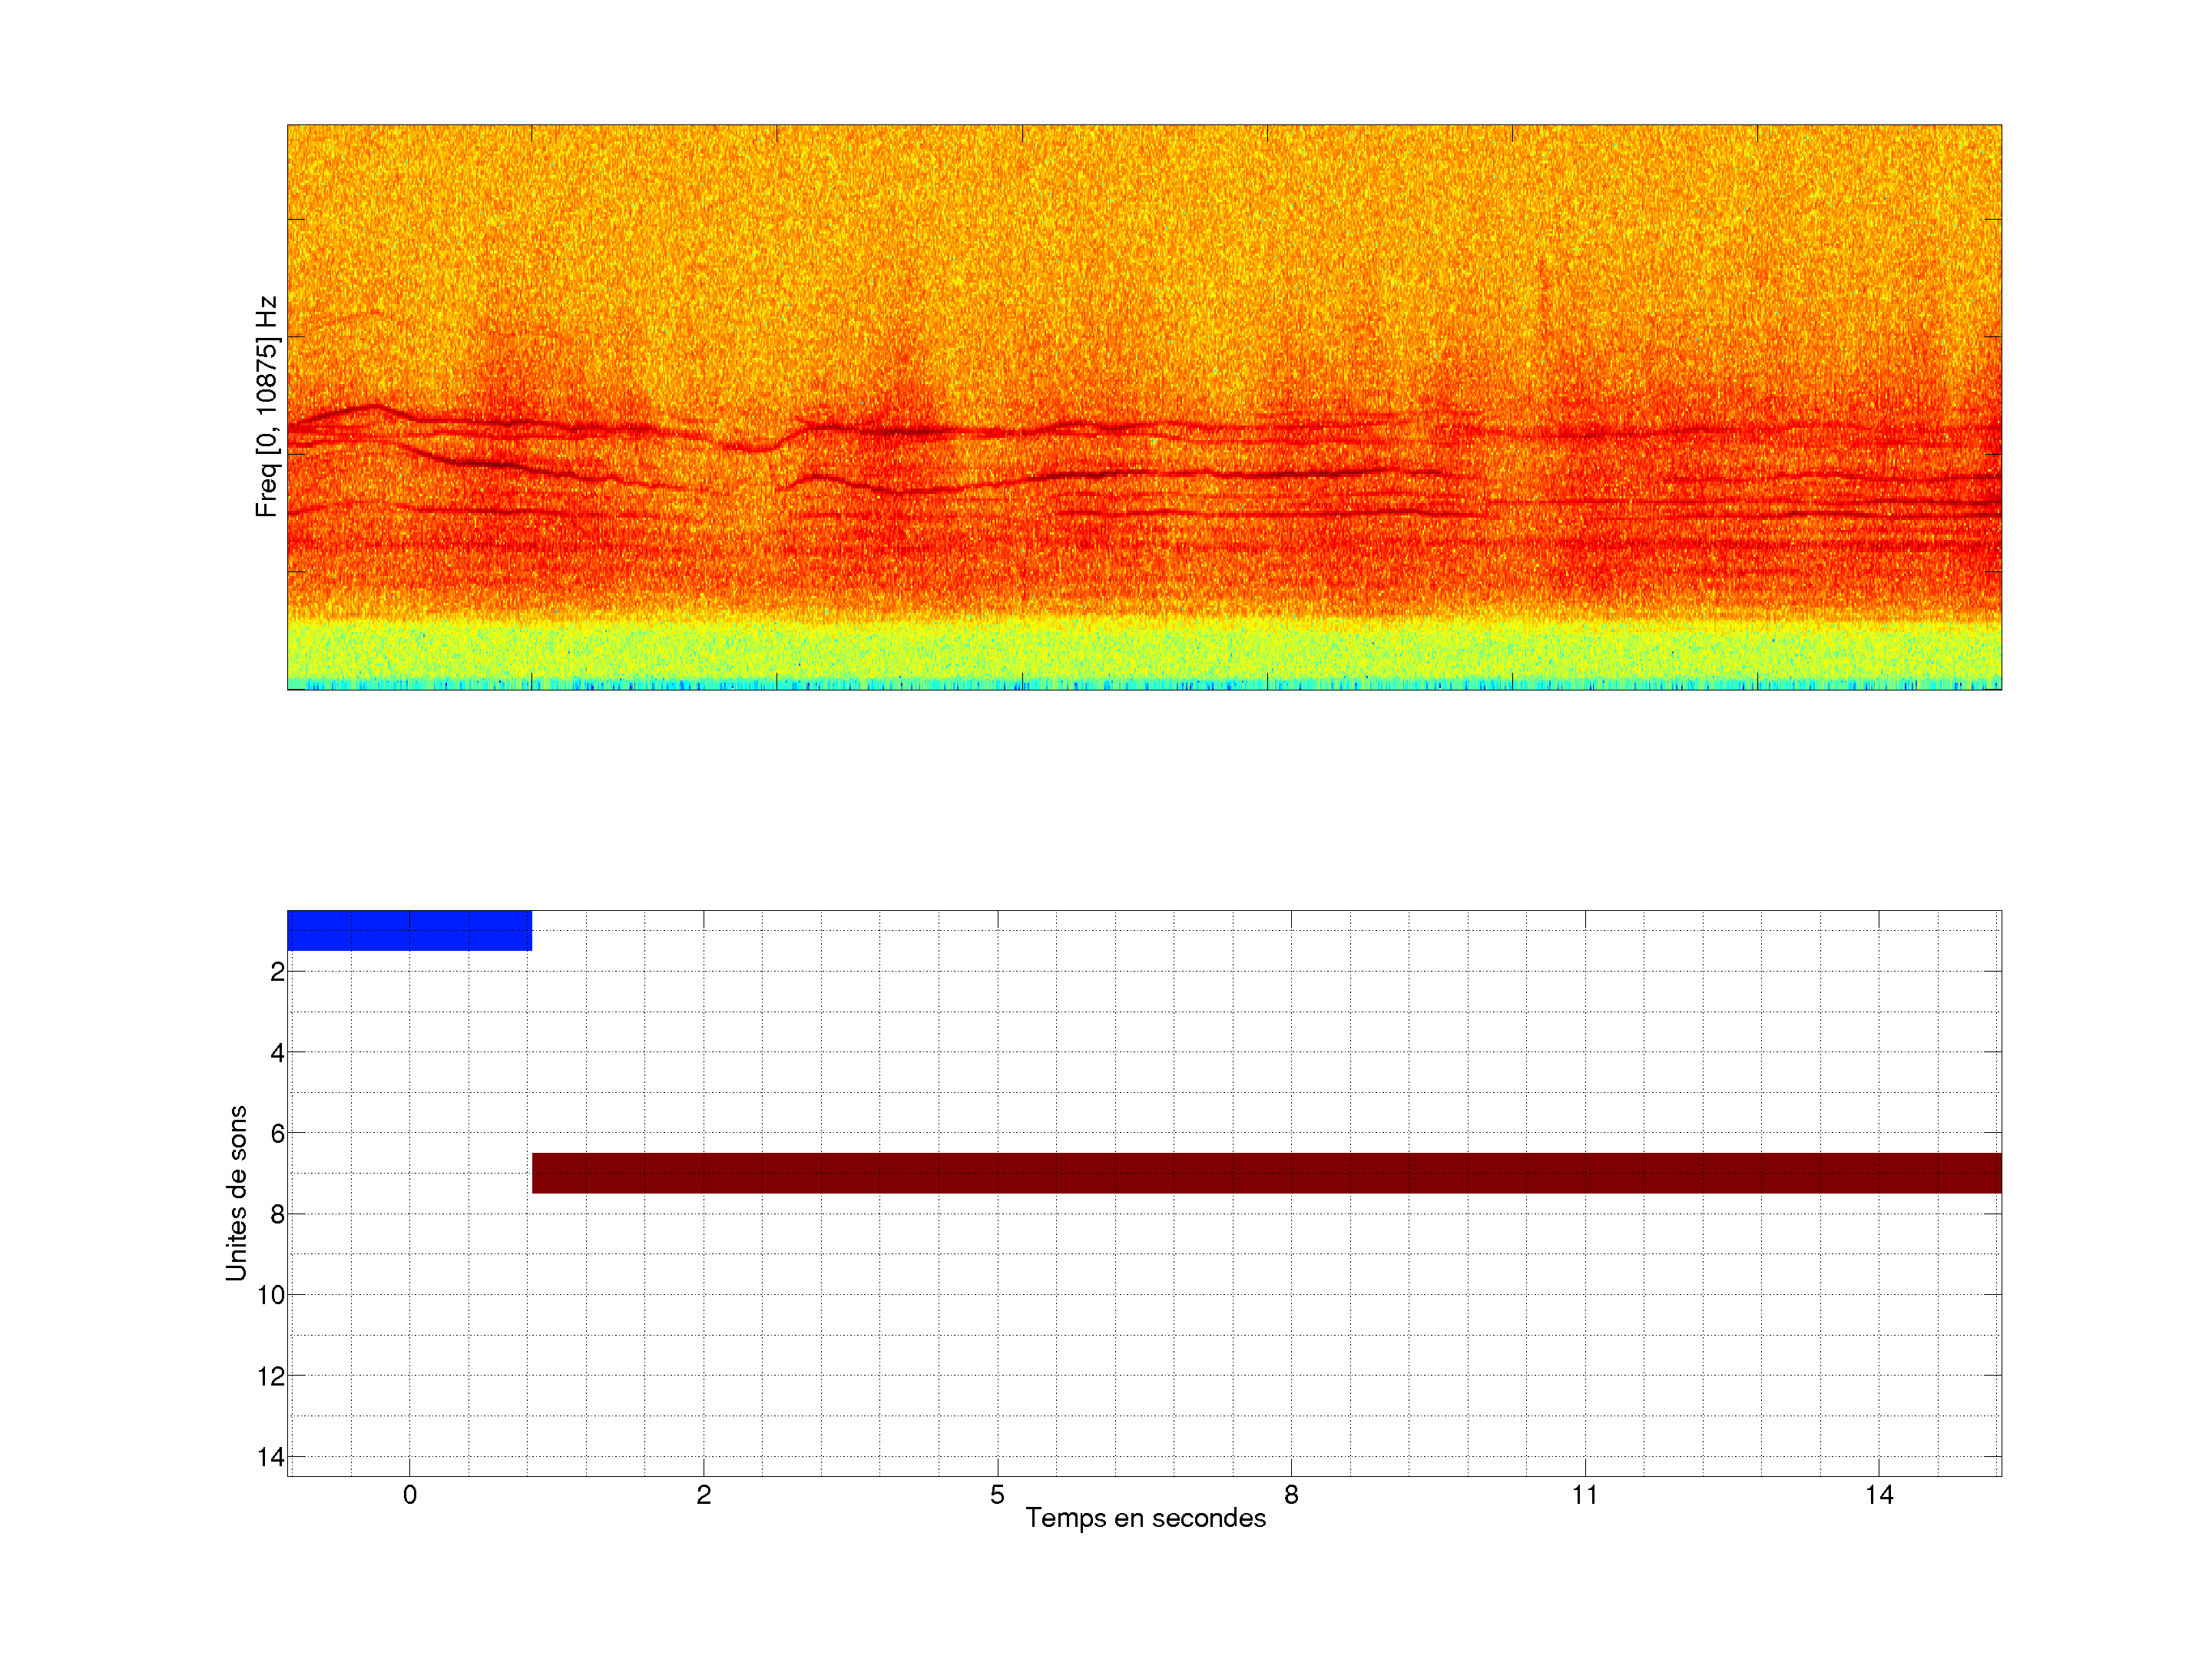Click the 'Temps en secondes' x-axis label
2212x1659 pixels.
point(1145,1518)
